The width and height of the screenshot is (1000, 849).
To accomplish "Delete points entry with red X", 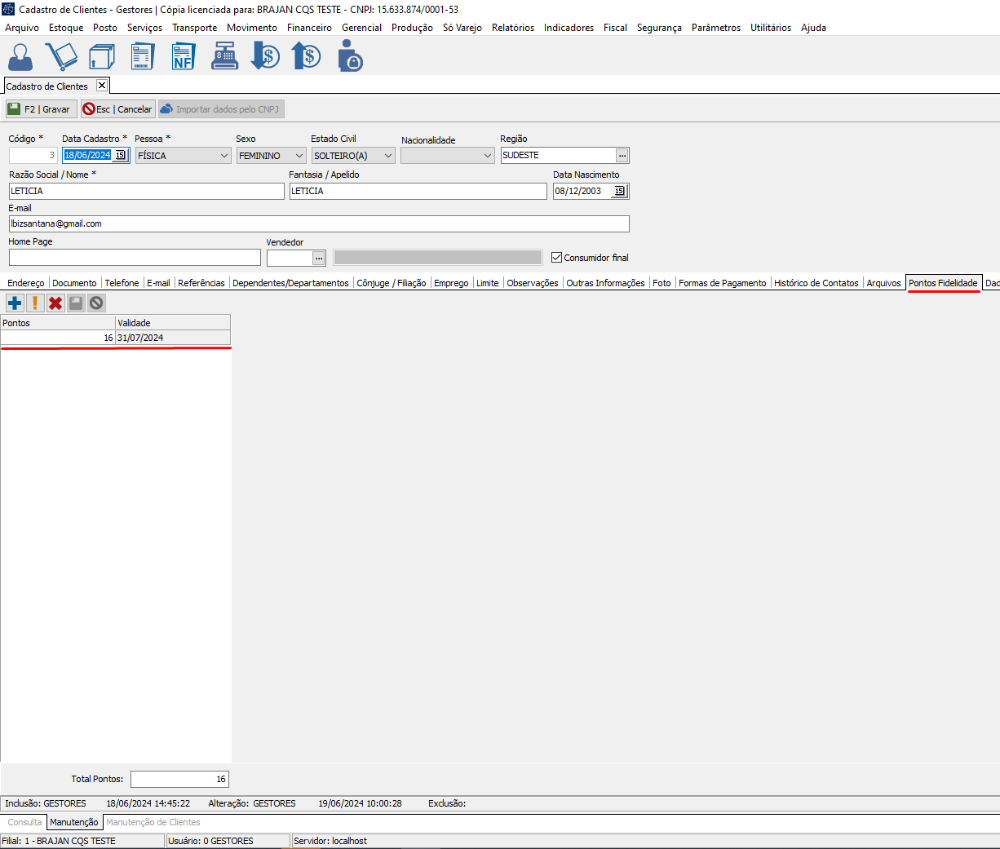I will click(55, 303).
